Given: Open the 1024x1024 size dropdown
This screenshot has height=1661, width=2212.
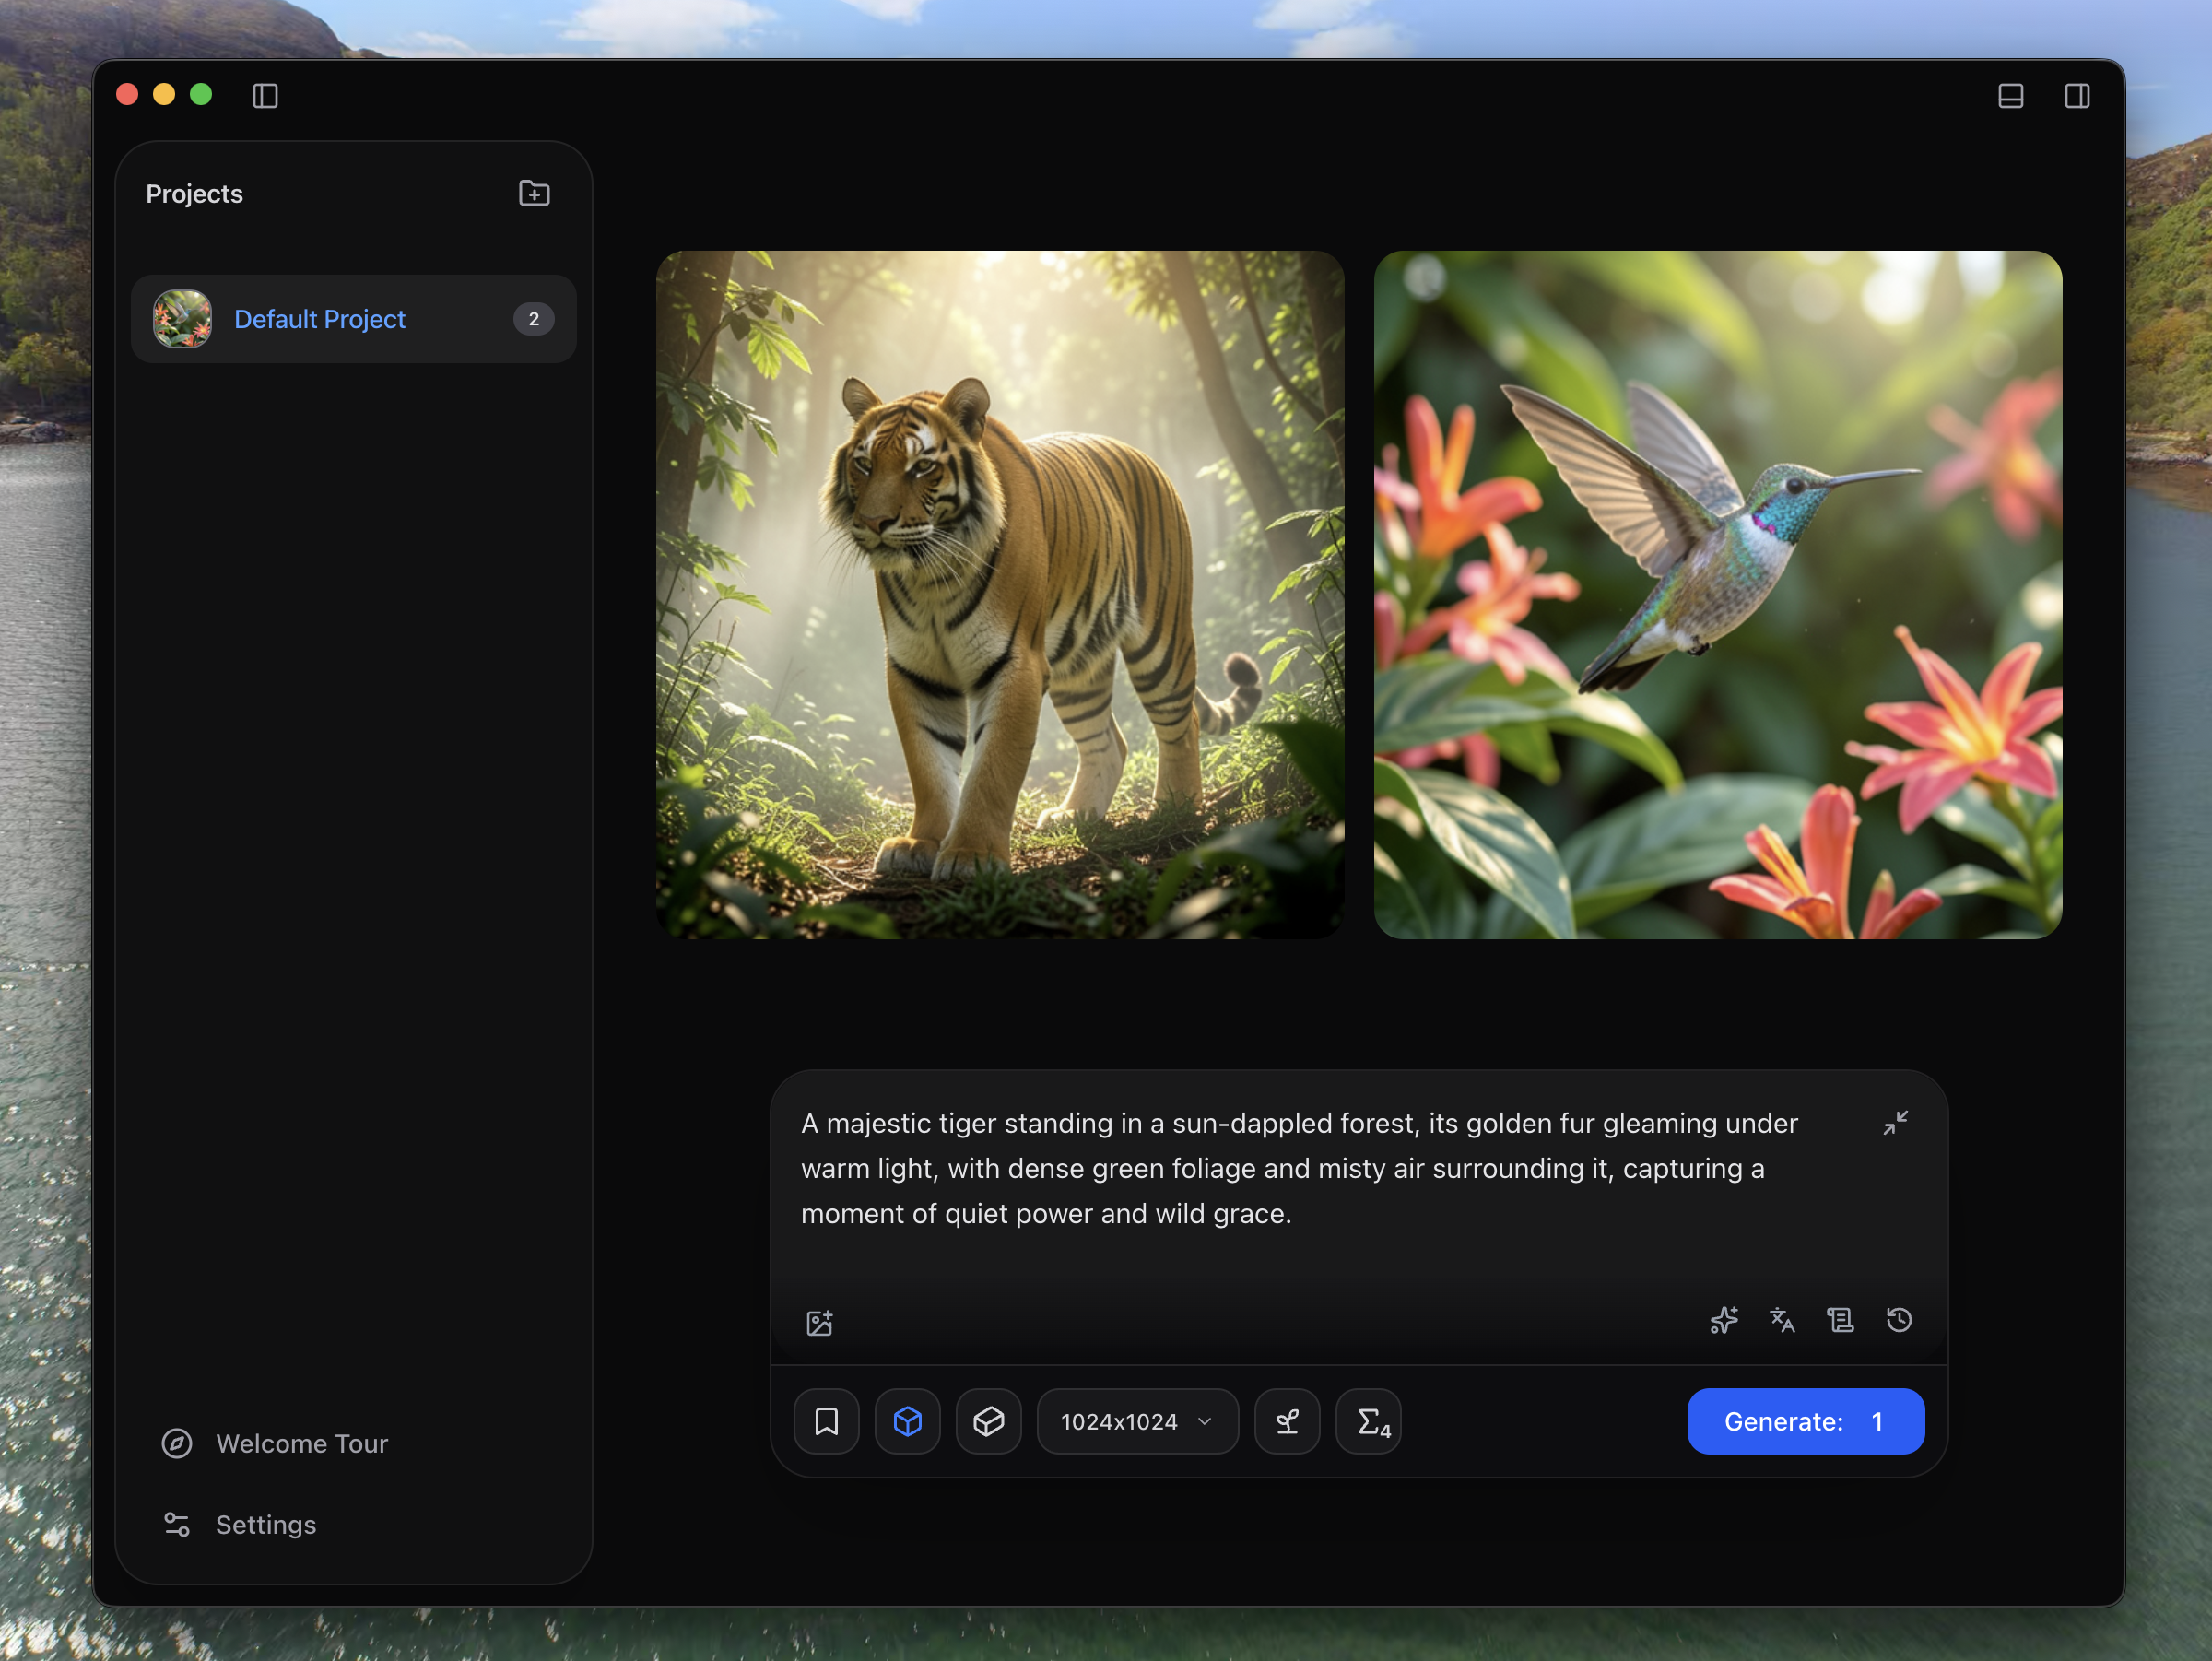Looking at the screenshot, I should tap(1137, 1421).
